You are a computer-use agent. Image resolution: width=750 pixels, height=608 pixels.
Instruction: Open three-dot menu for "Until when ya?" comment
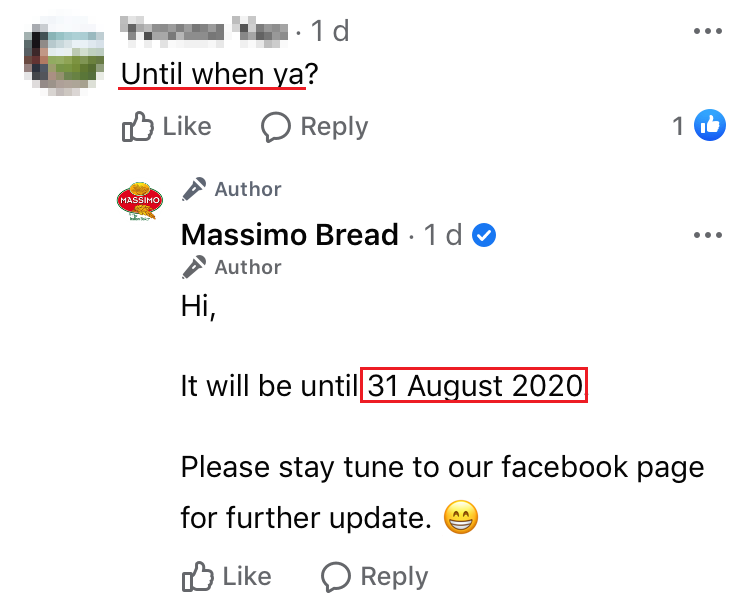pos(707,32)
